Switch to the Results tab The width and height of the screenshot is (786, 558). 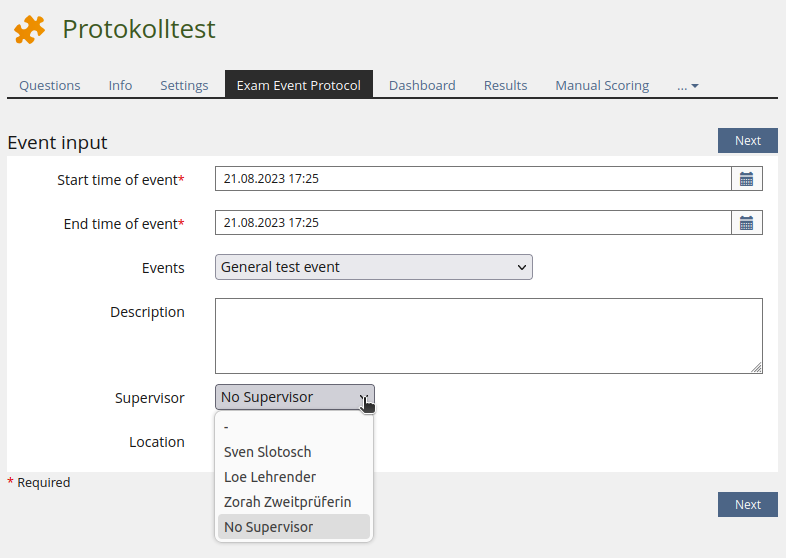tap(505, 85)
